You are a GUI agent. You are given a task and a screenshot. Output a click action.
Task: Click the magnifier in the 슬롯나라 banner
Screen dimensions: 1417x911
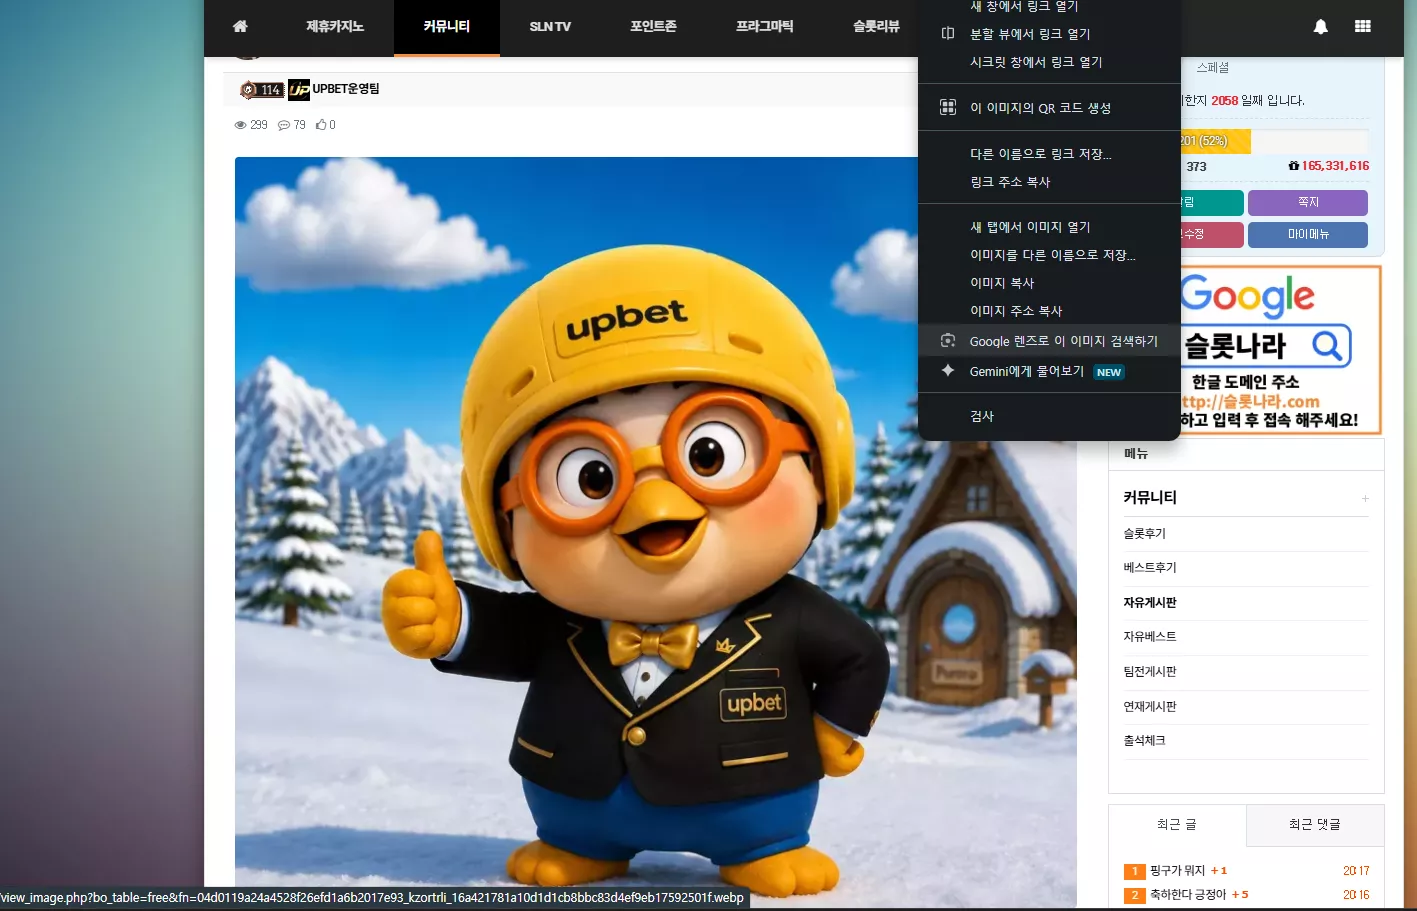(x=1328, y=346)
